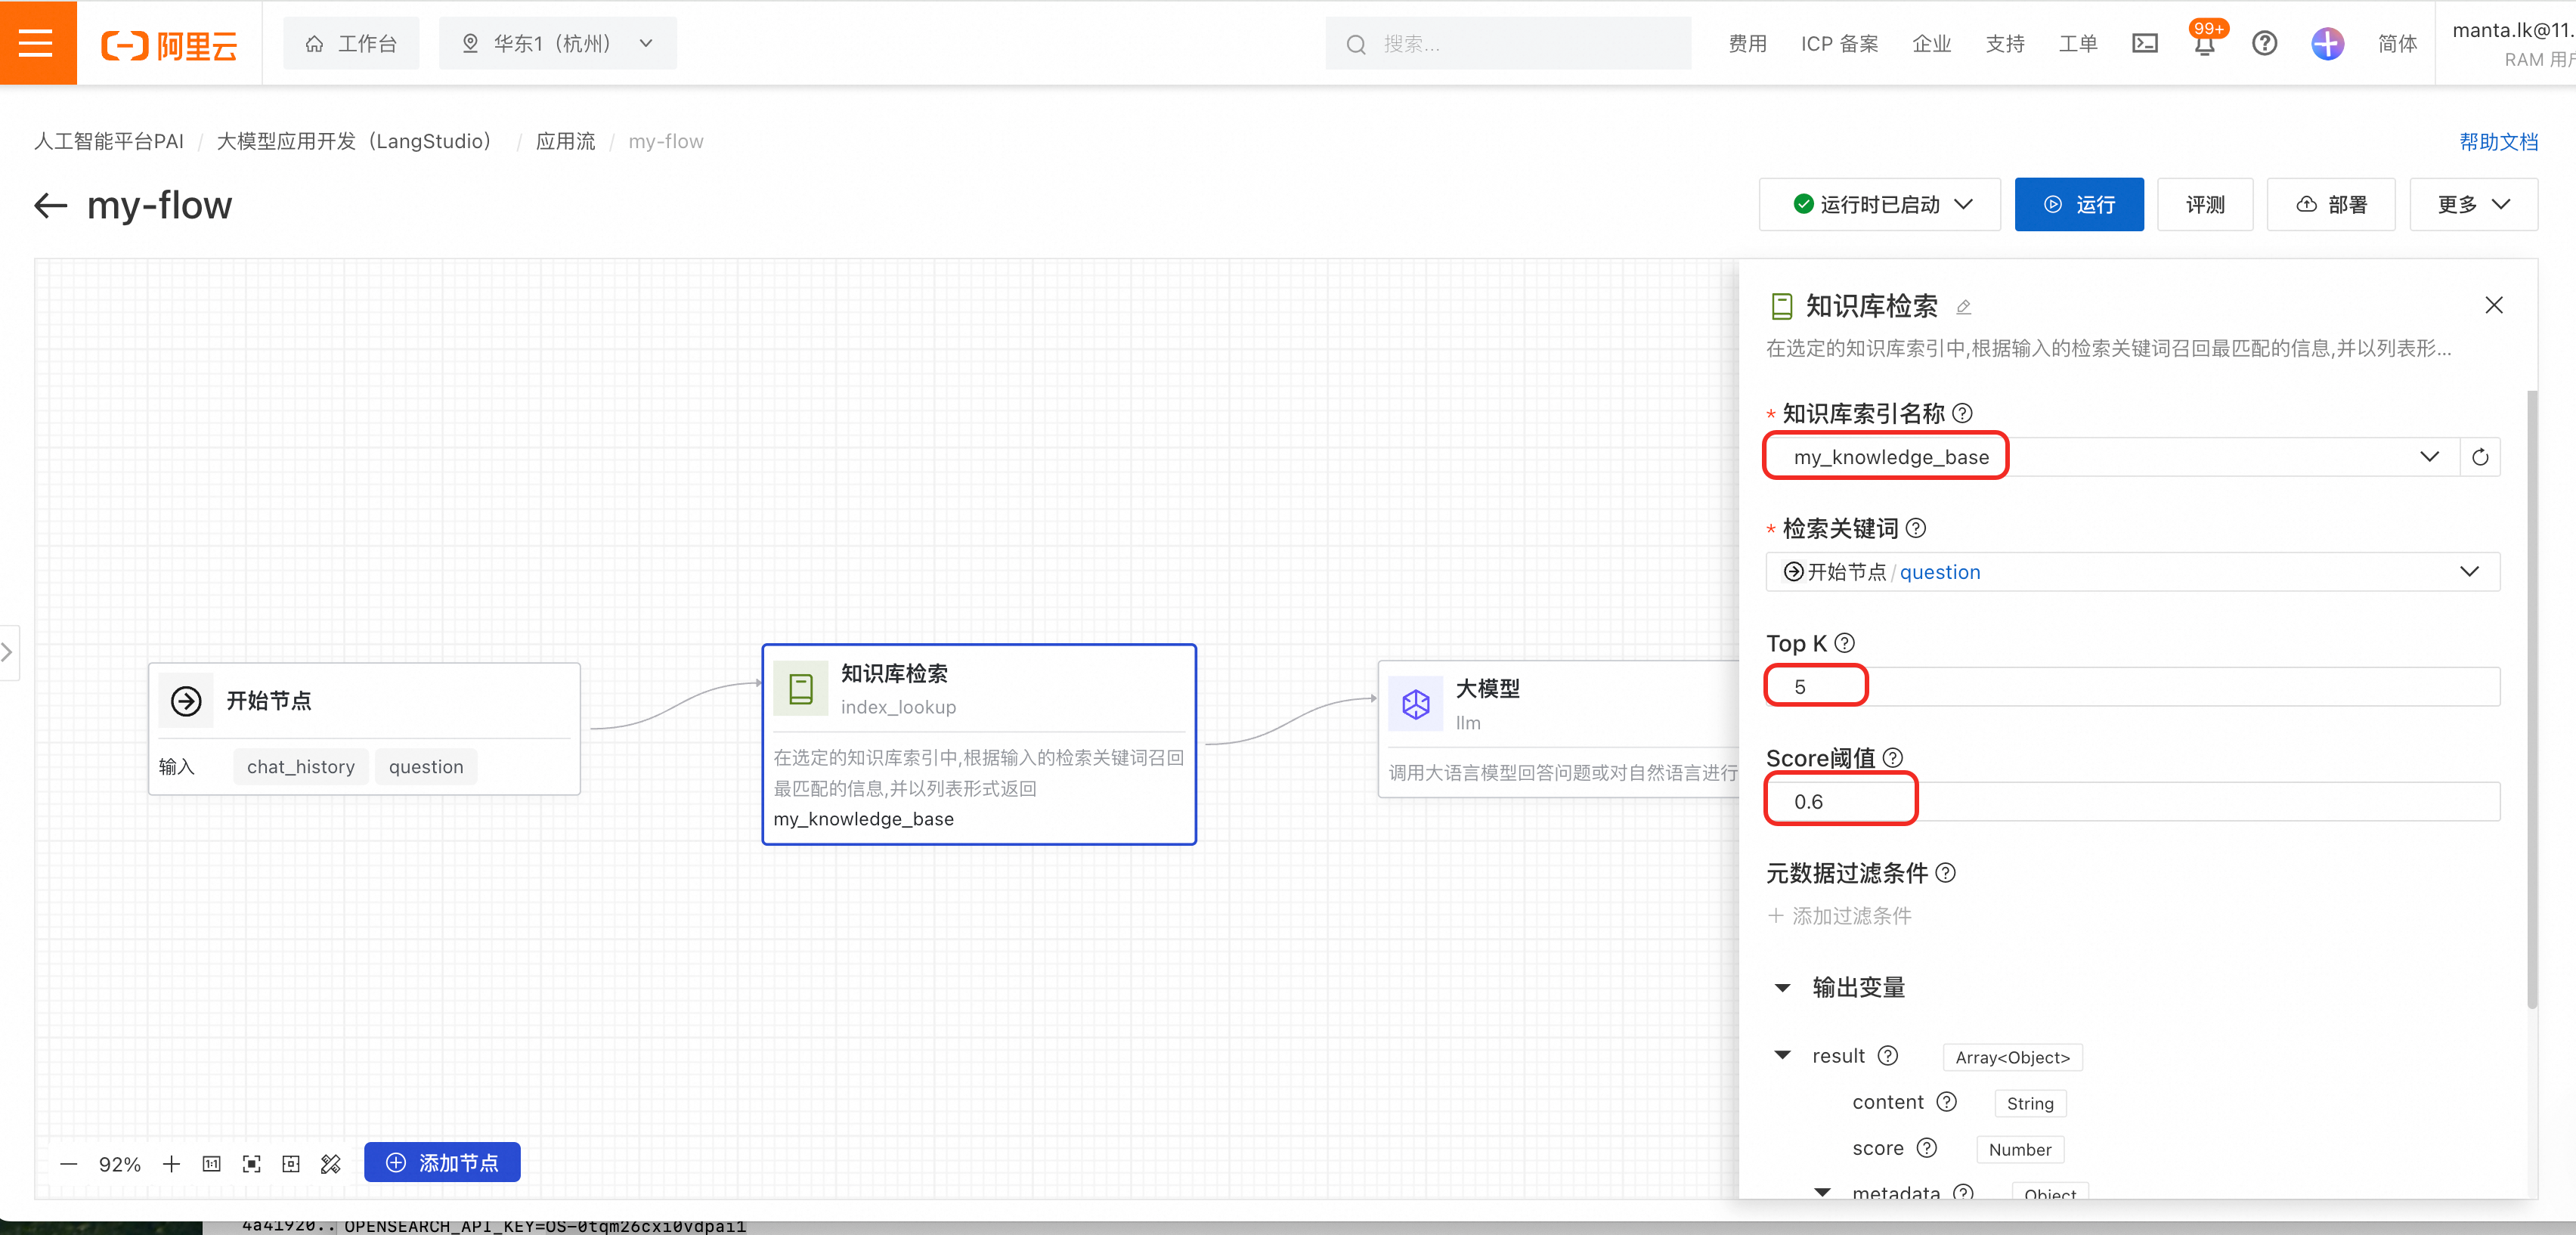The image size is (2576, 1235).
Task: Reset canvas zoom to 1:1
Action: coord(211,1163)
